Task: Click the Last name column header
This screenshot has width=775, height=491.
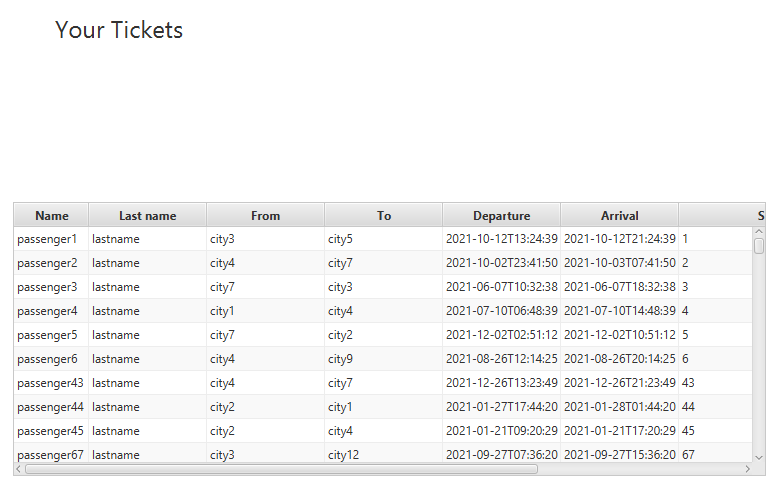Action: click(x=147, y=215)
